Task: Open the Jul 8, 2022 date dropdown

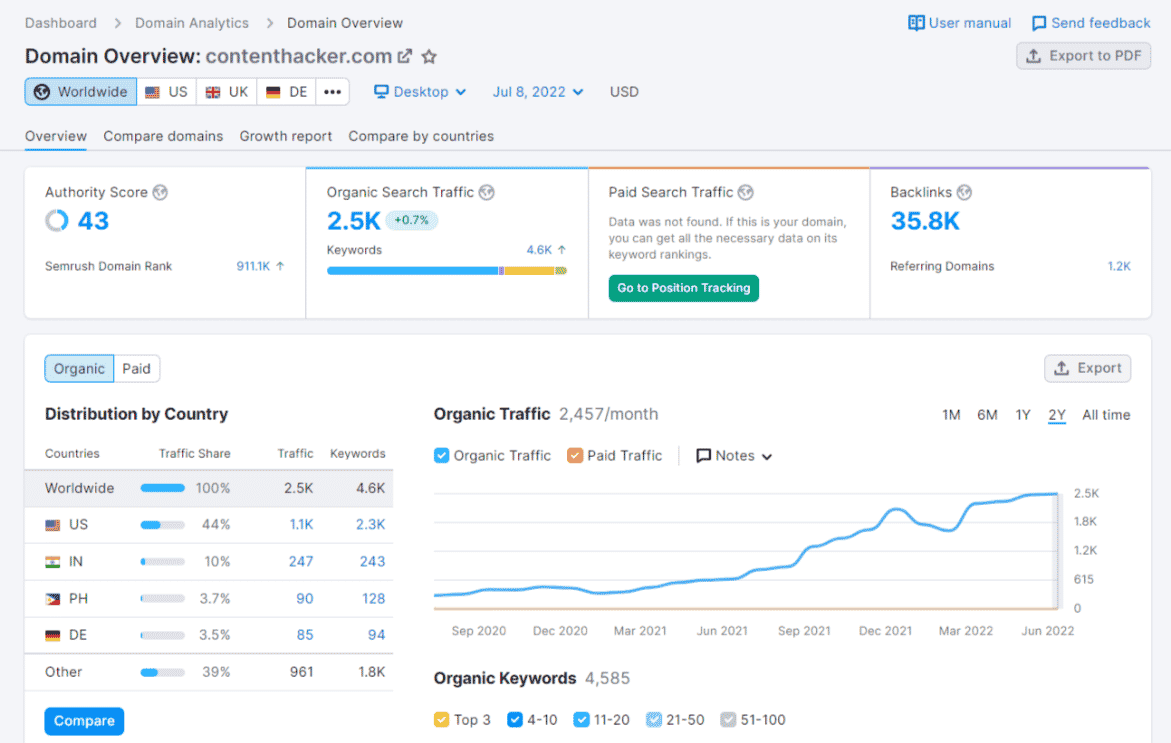Action: 538,92
